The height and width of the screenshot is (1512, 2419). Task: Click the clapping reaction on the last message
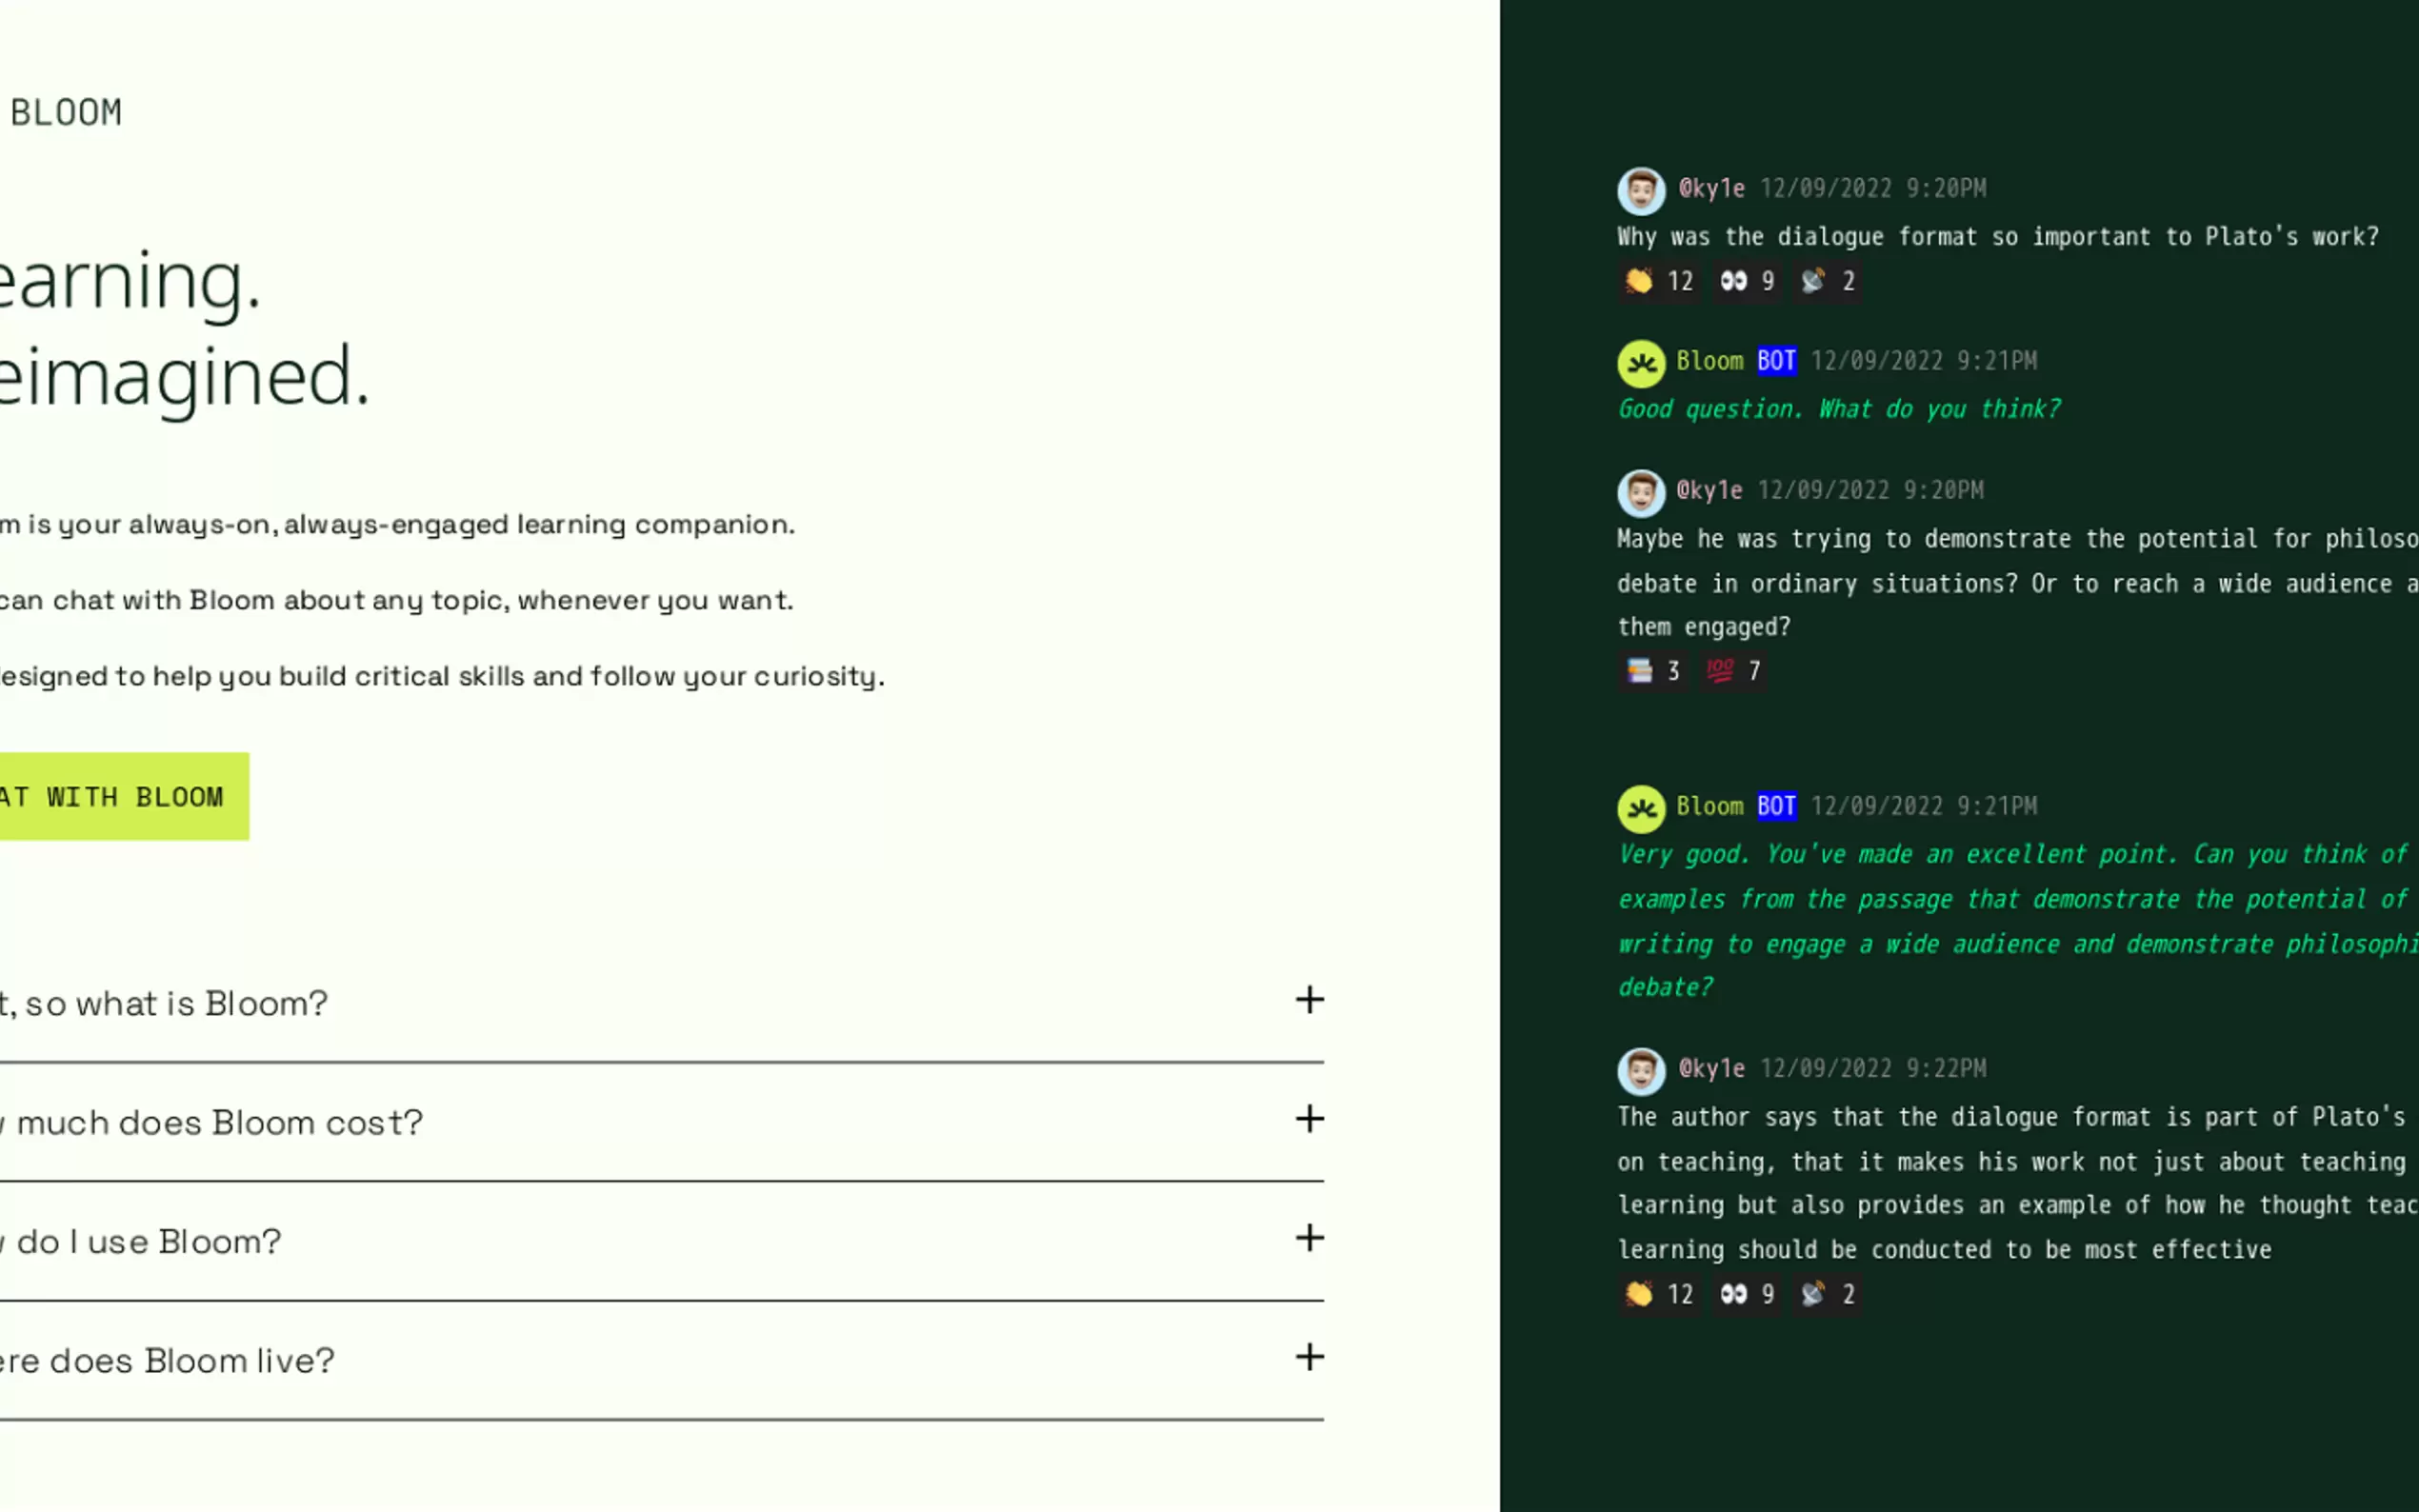[1659, 1294]
